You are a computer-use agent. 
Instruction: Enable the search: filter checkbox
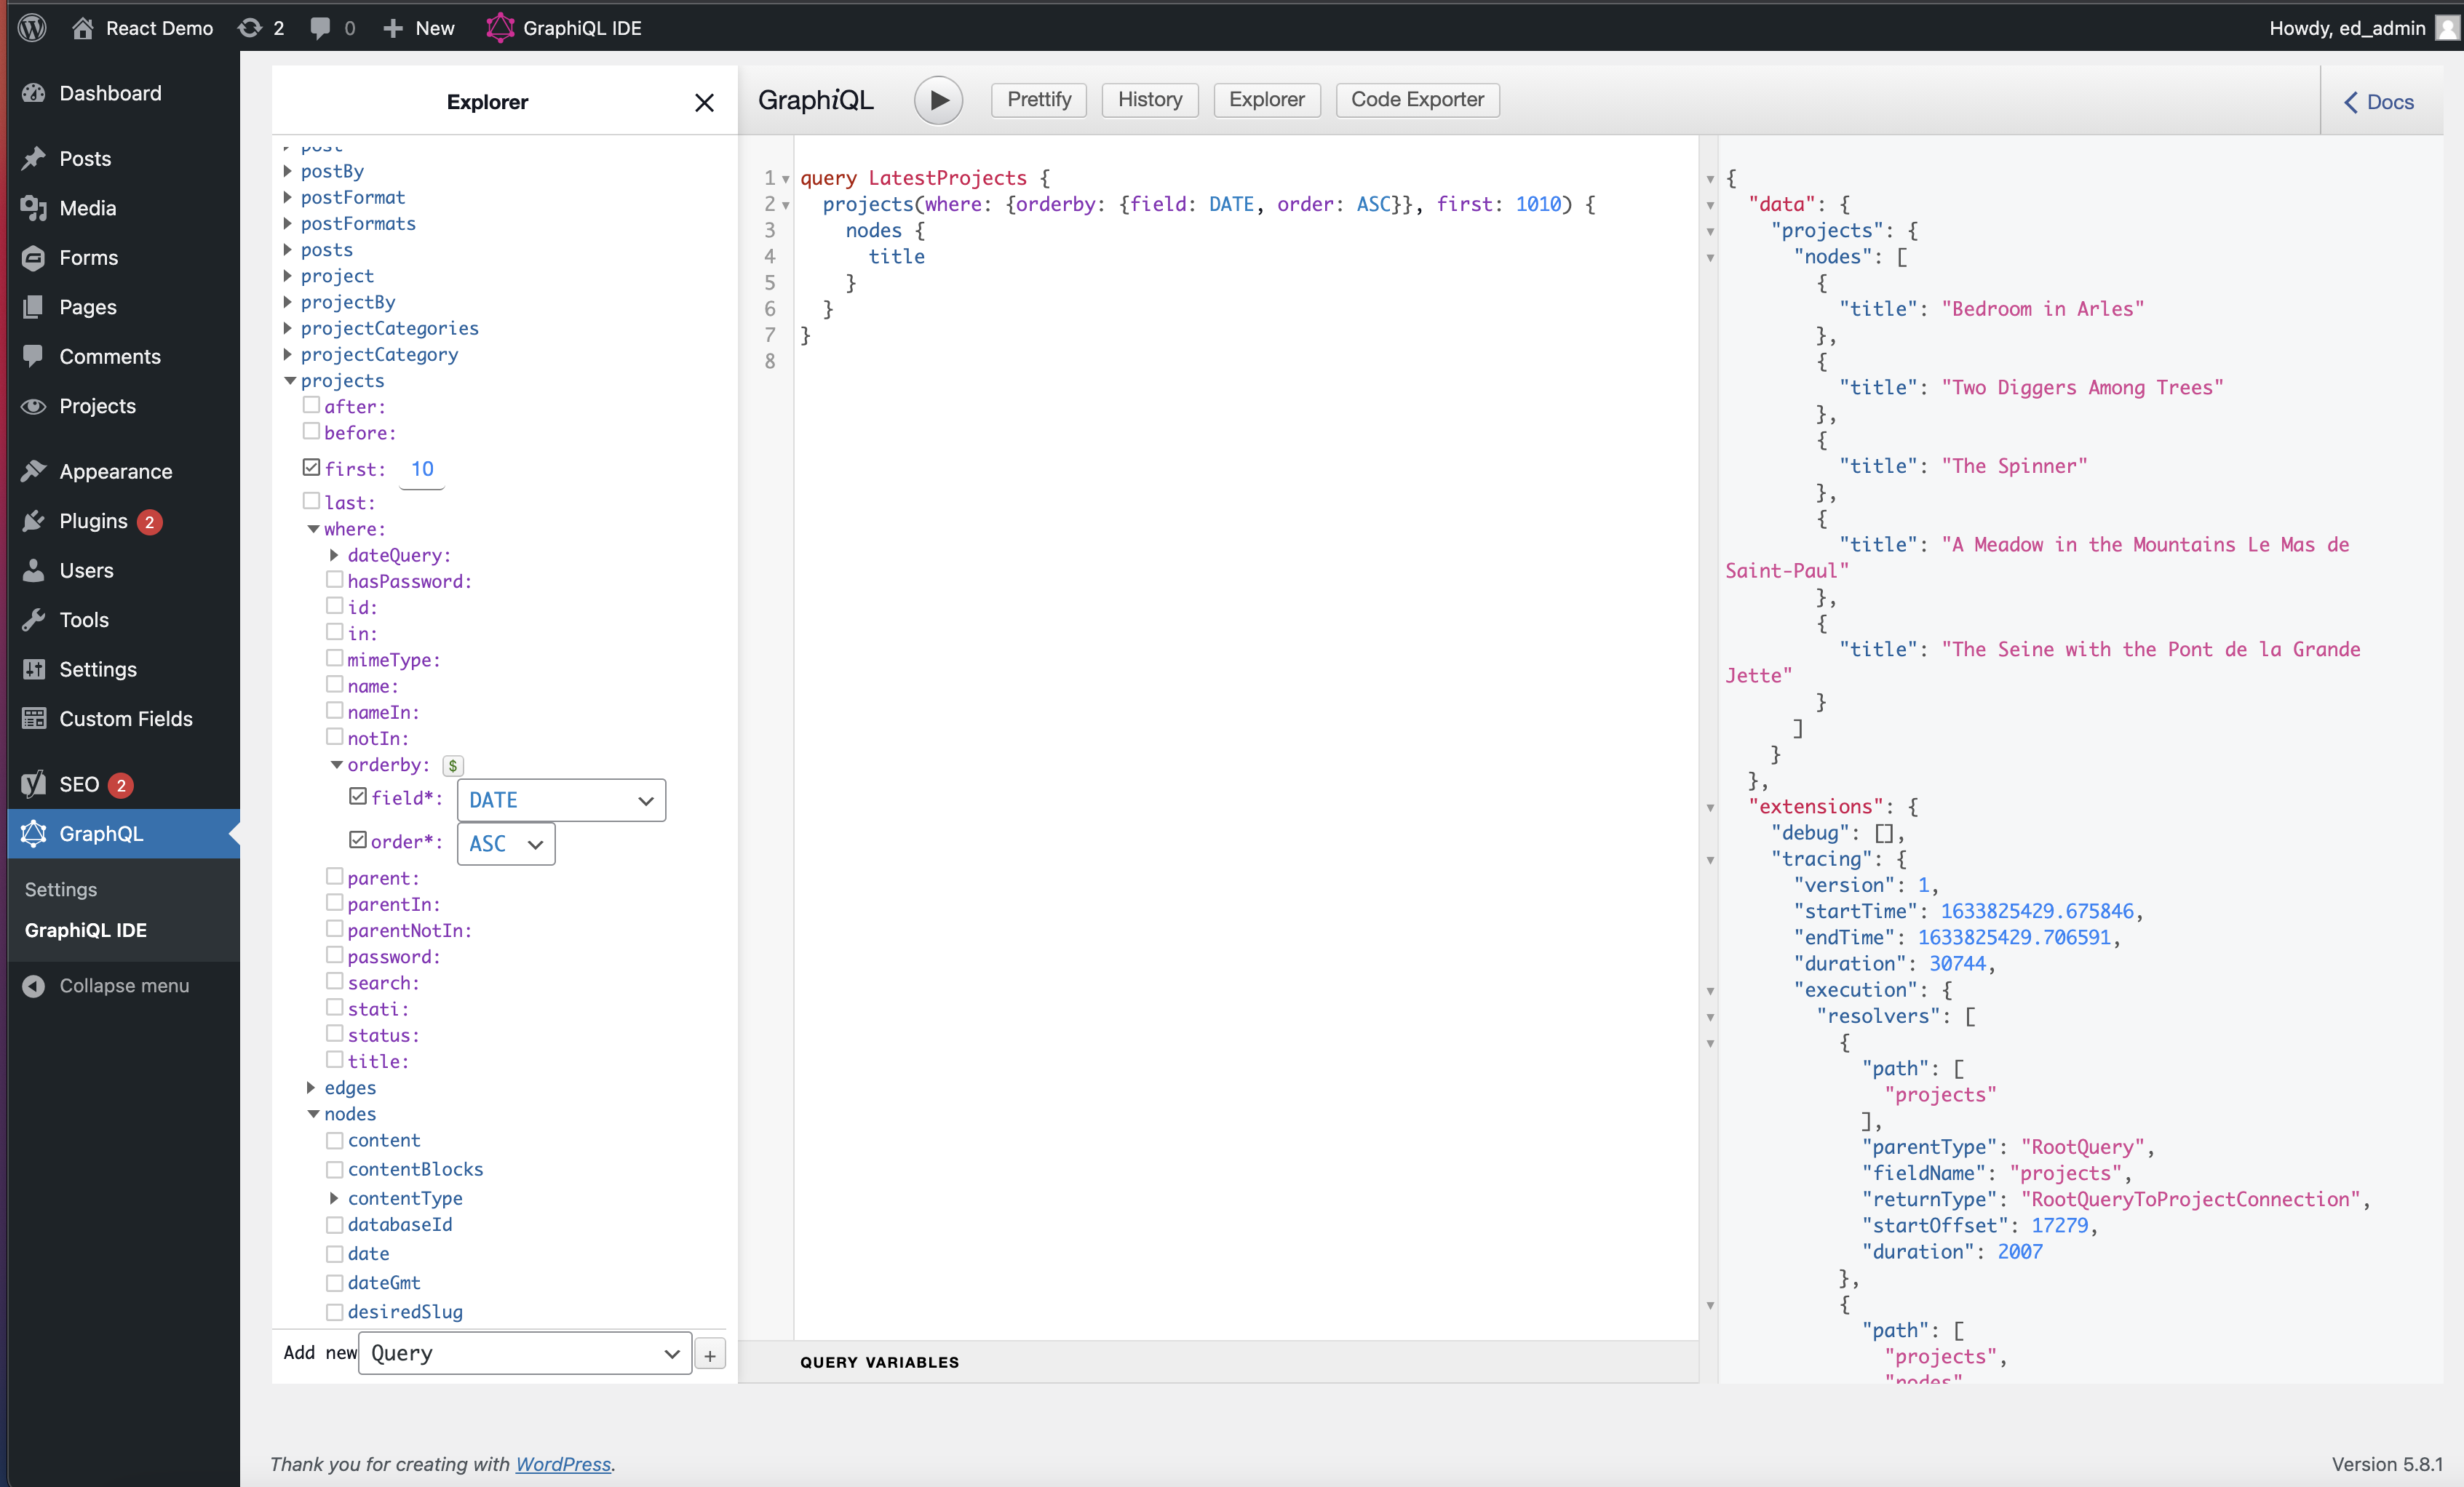click(335, 981)
